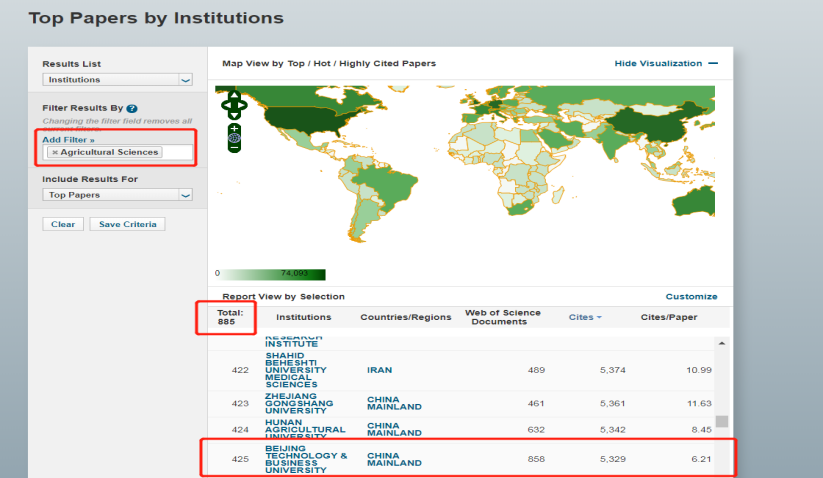Image resolution: width=823 pixels, height=478 pixels.
Task: Pan the map up with arrow control
Action: (234, 93)
